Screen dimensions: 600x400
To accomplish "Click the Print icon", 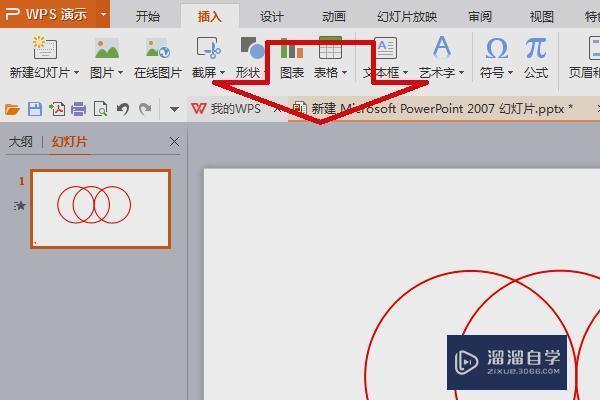I will click(78, 109).
